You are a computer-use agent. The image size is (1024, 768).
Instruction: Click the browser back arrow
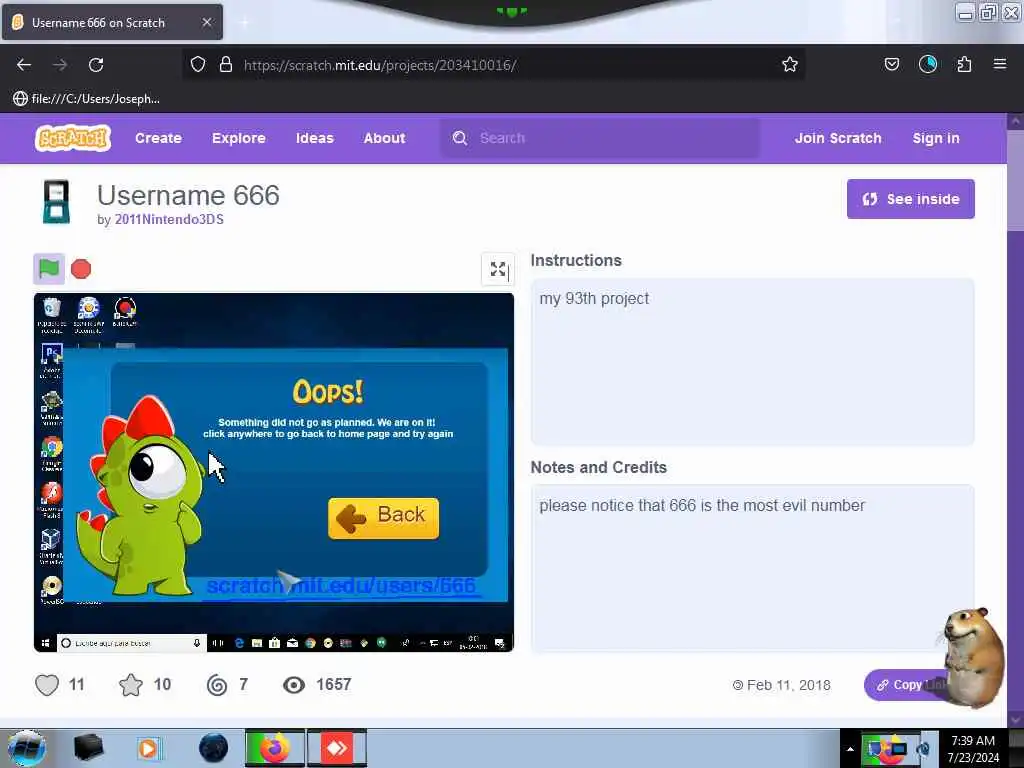(x=24, y=65)
